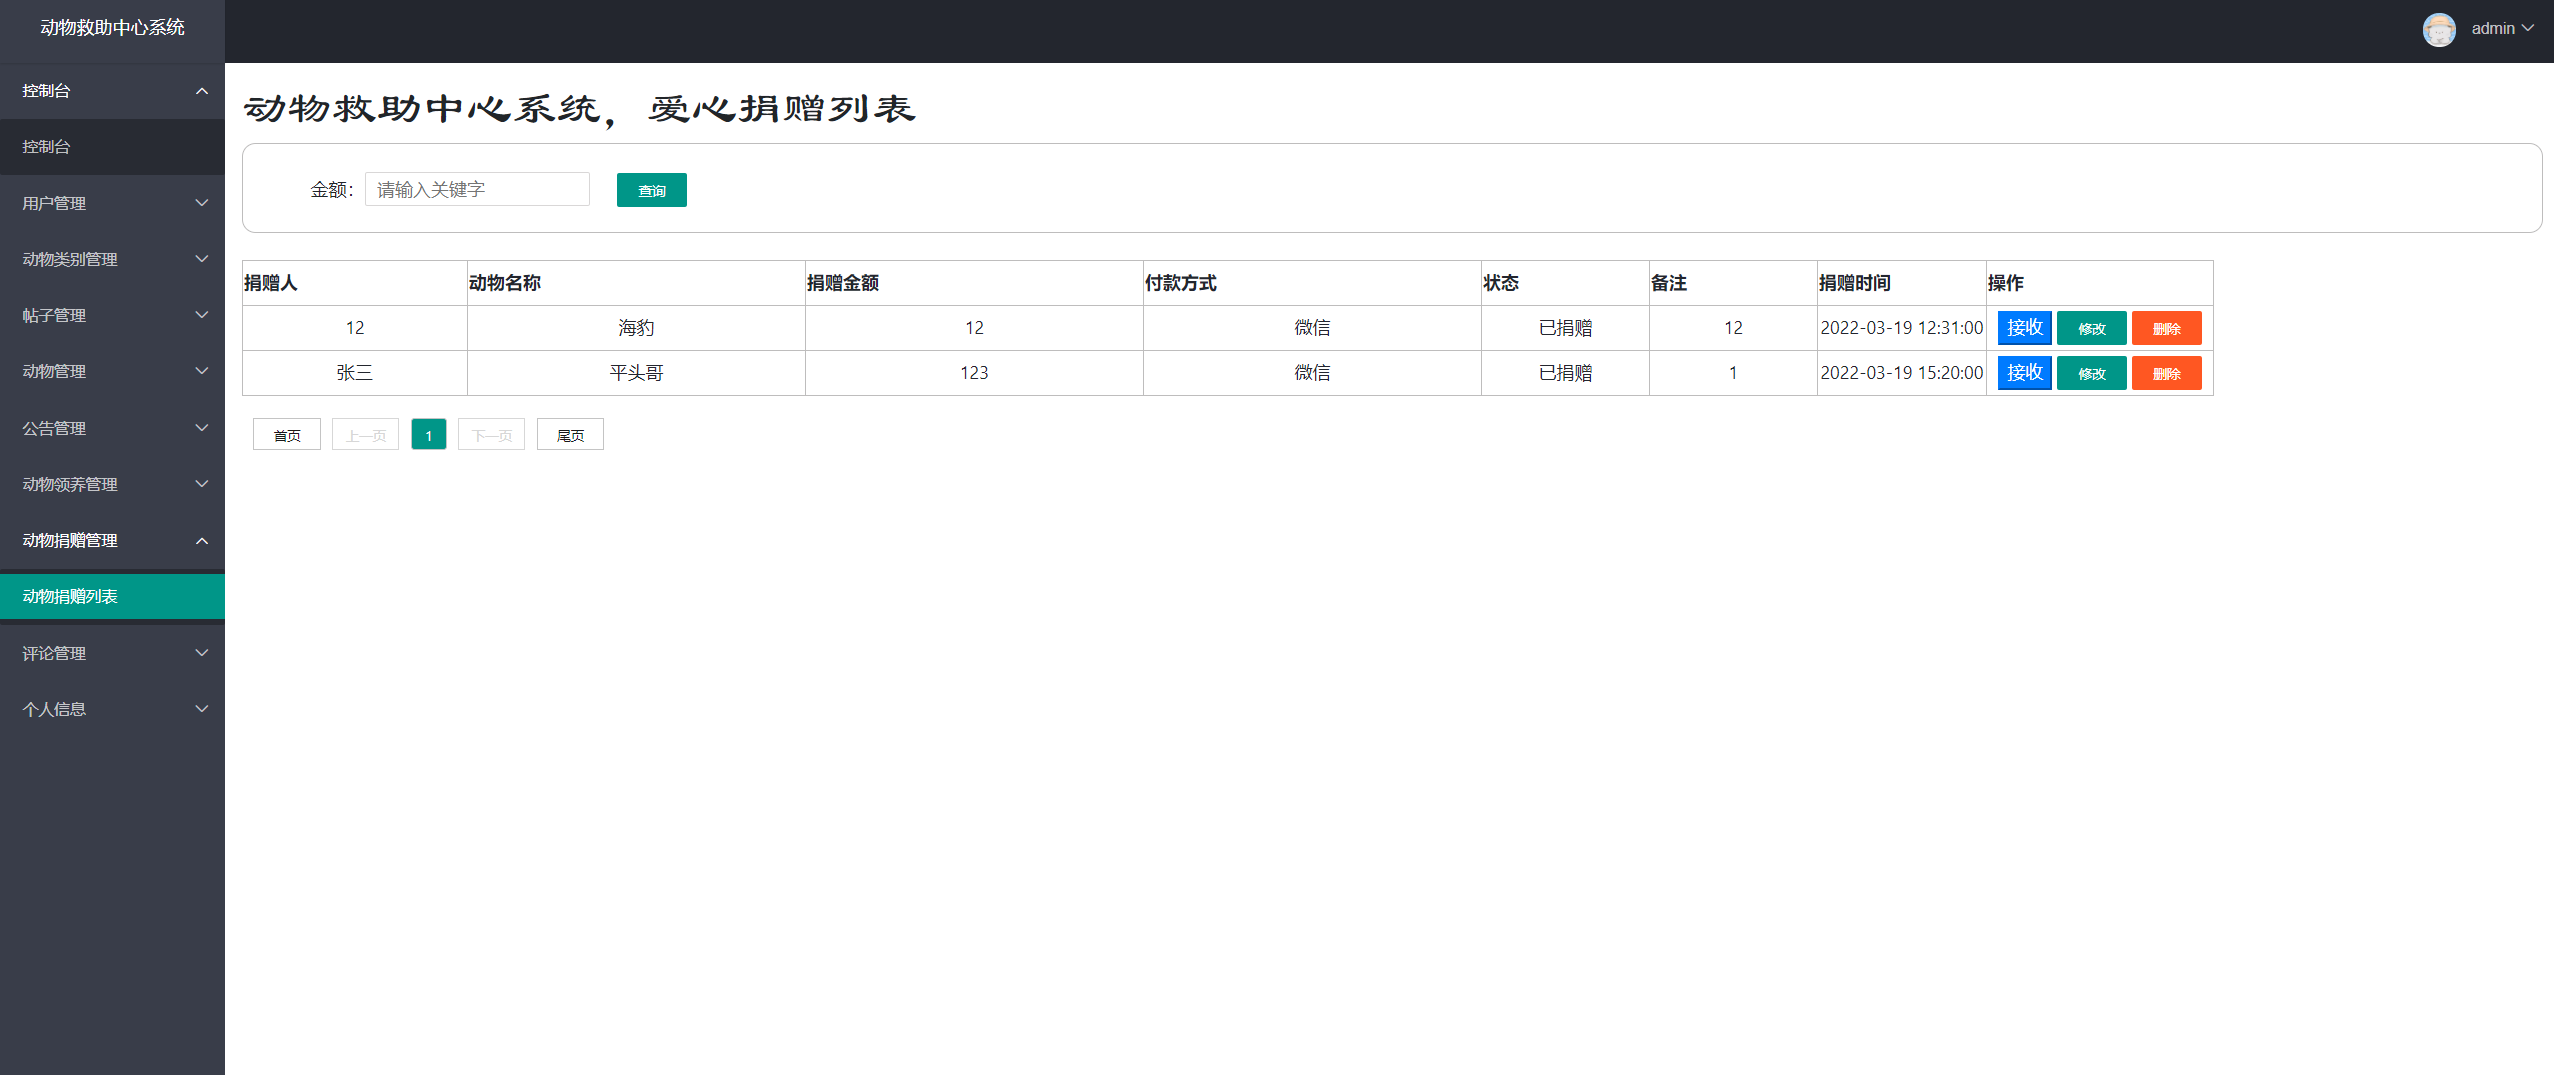Click the 动物救助中心系统 logo title
The height and width of the screenshot is (1075, 2554).
(x=112, y=28)
